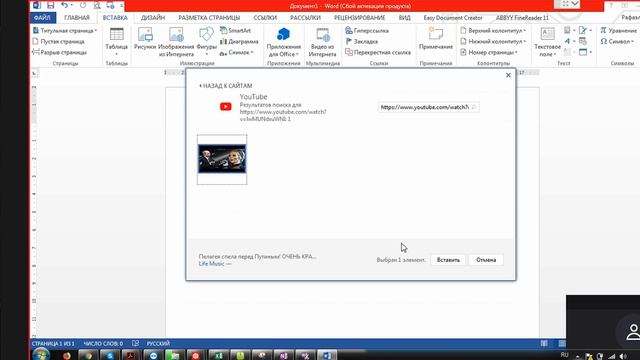Insert a Разрыв страницы

[60, 52]
